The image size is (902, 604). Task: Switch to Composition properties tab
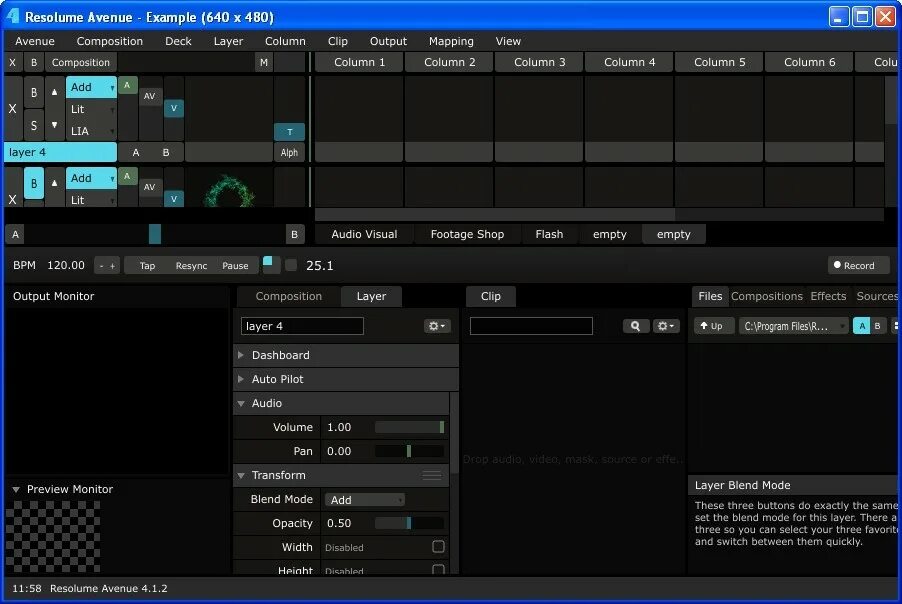pos(289,296)
